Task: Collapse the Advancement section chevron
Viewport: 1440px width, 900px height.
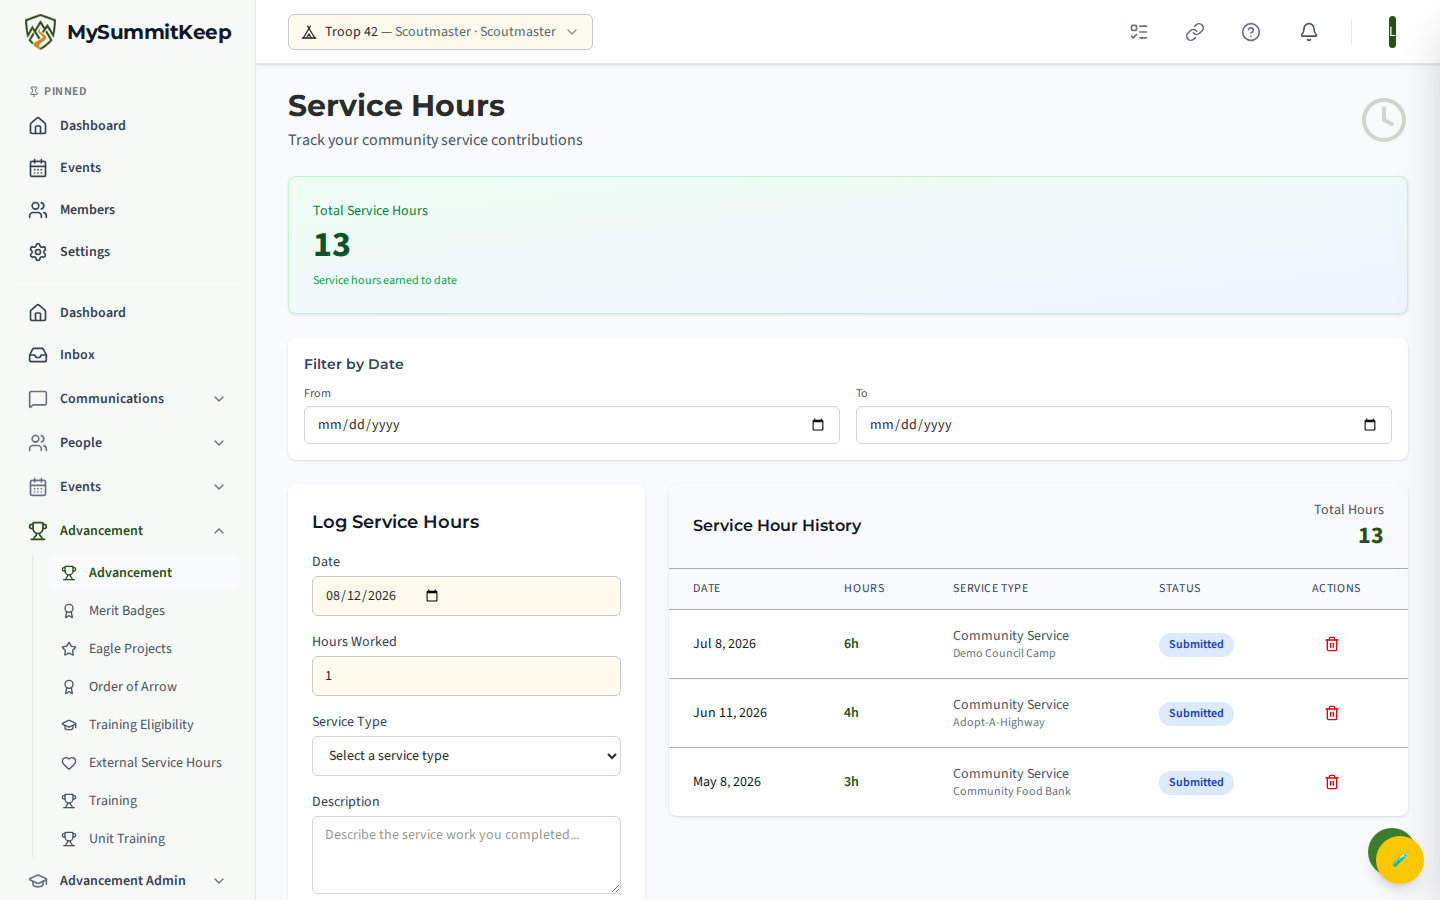Action: [219, 531]
